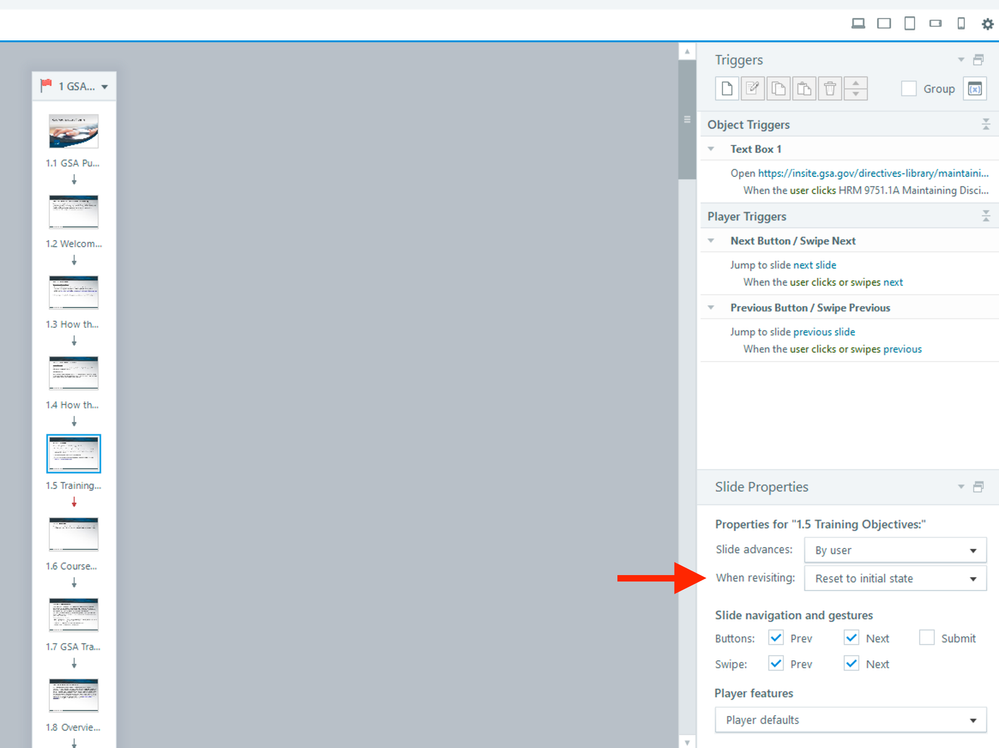
Task: Undock the Slide Properties panel
Action: (978, 487)
